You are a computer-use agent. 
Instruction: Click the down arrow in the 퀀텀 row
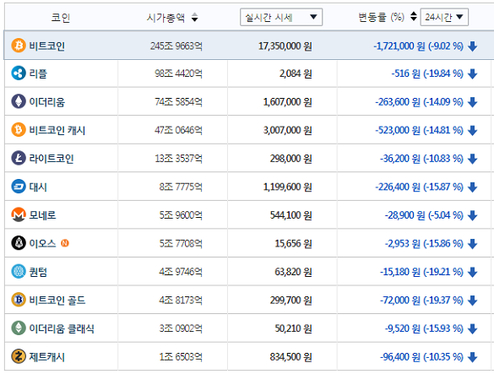(x=473, y=272)
